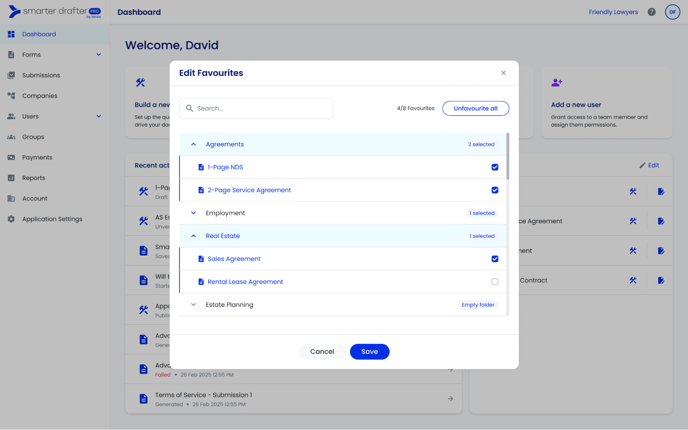Save the favourites changes
This screenshot has height=430, width=688.
click(x=369, y=351)
